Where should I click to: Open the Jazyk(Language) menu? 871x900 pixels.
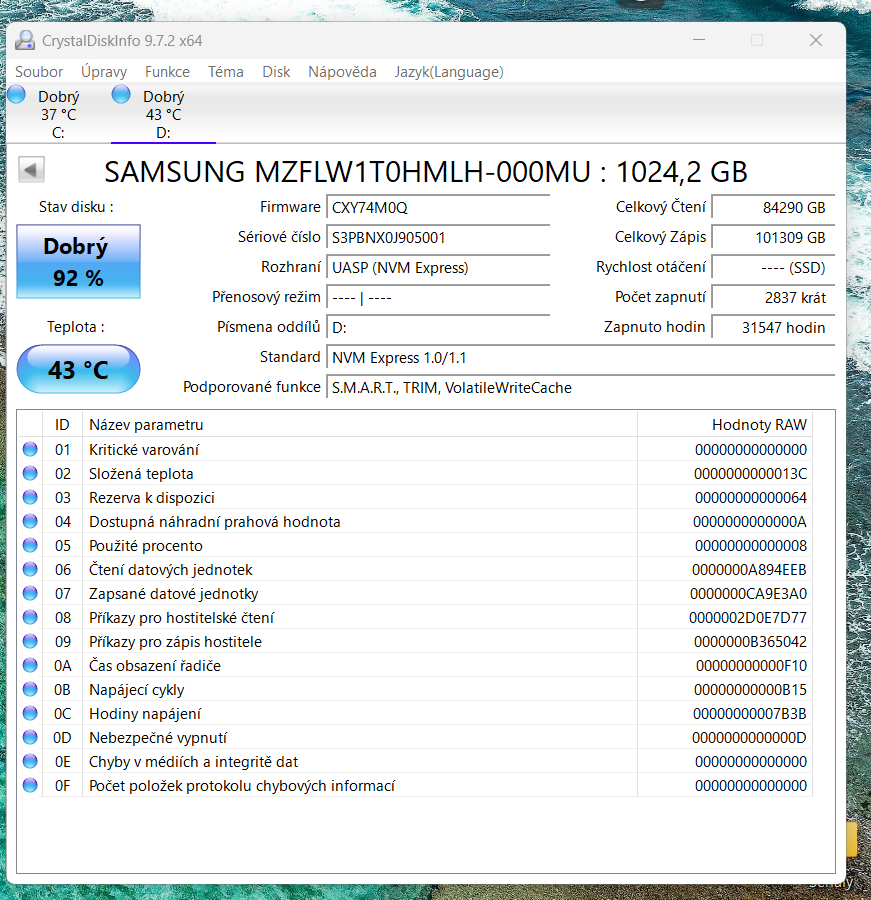(452, 71)
